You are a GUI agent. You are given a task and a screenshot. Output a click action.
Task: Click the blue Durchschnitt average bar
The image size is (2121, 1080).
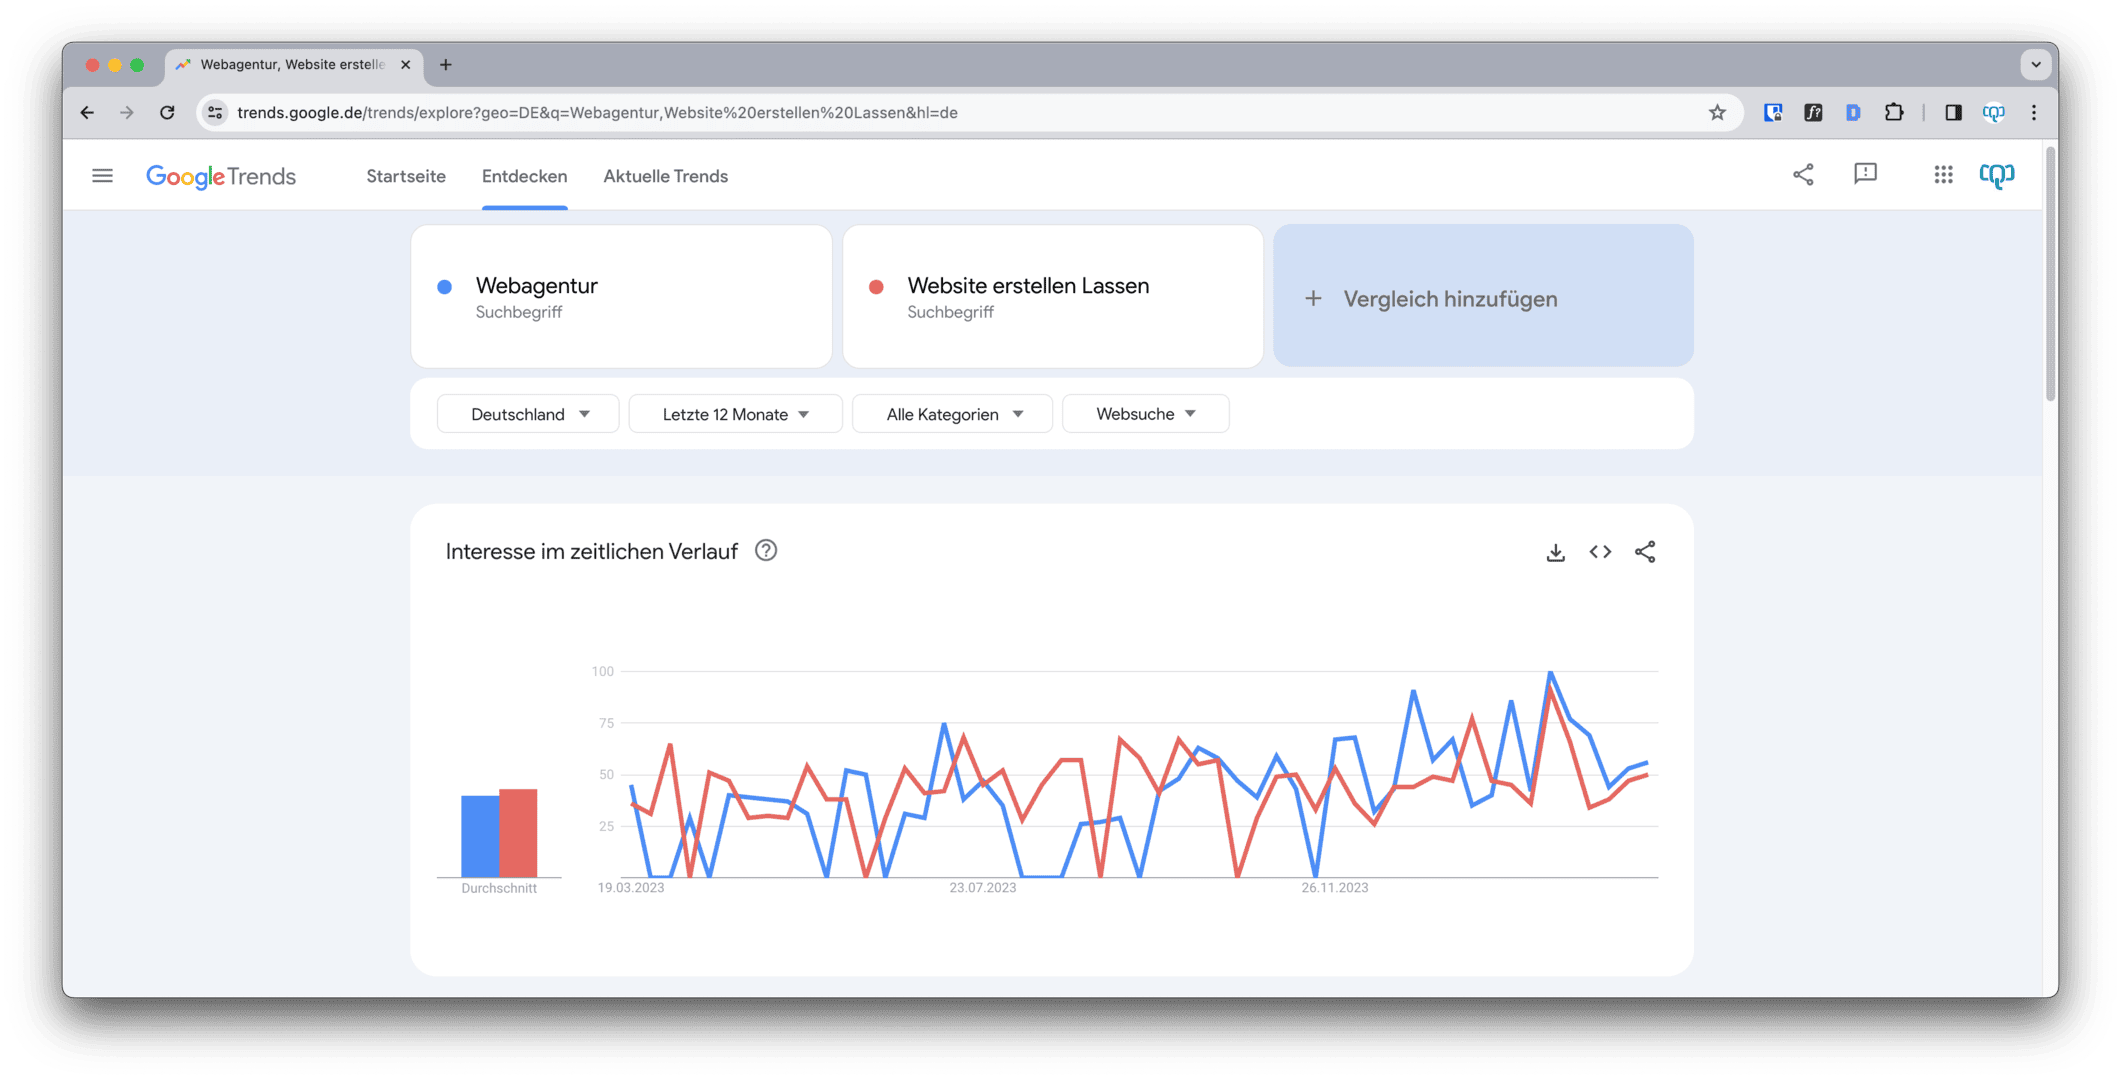coord(480,836)
